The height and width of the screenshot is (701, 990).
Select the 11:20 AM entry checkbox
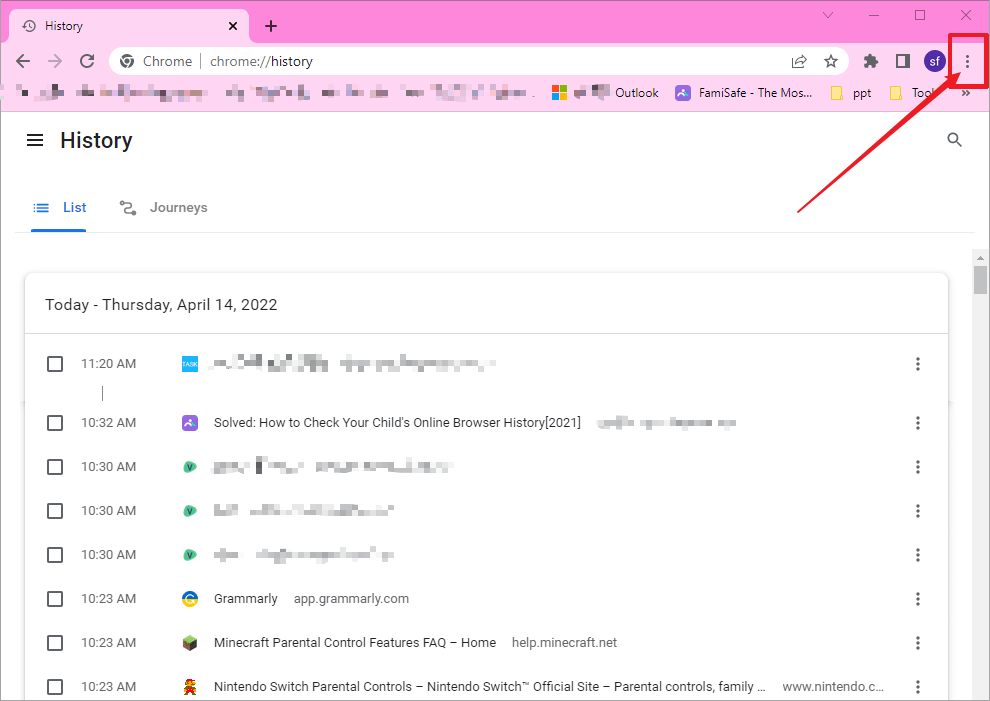point(55,364)
